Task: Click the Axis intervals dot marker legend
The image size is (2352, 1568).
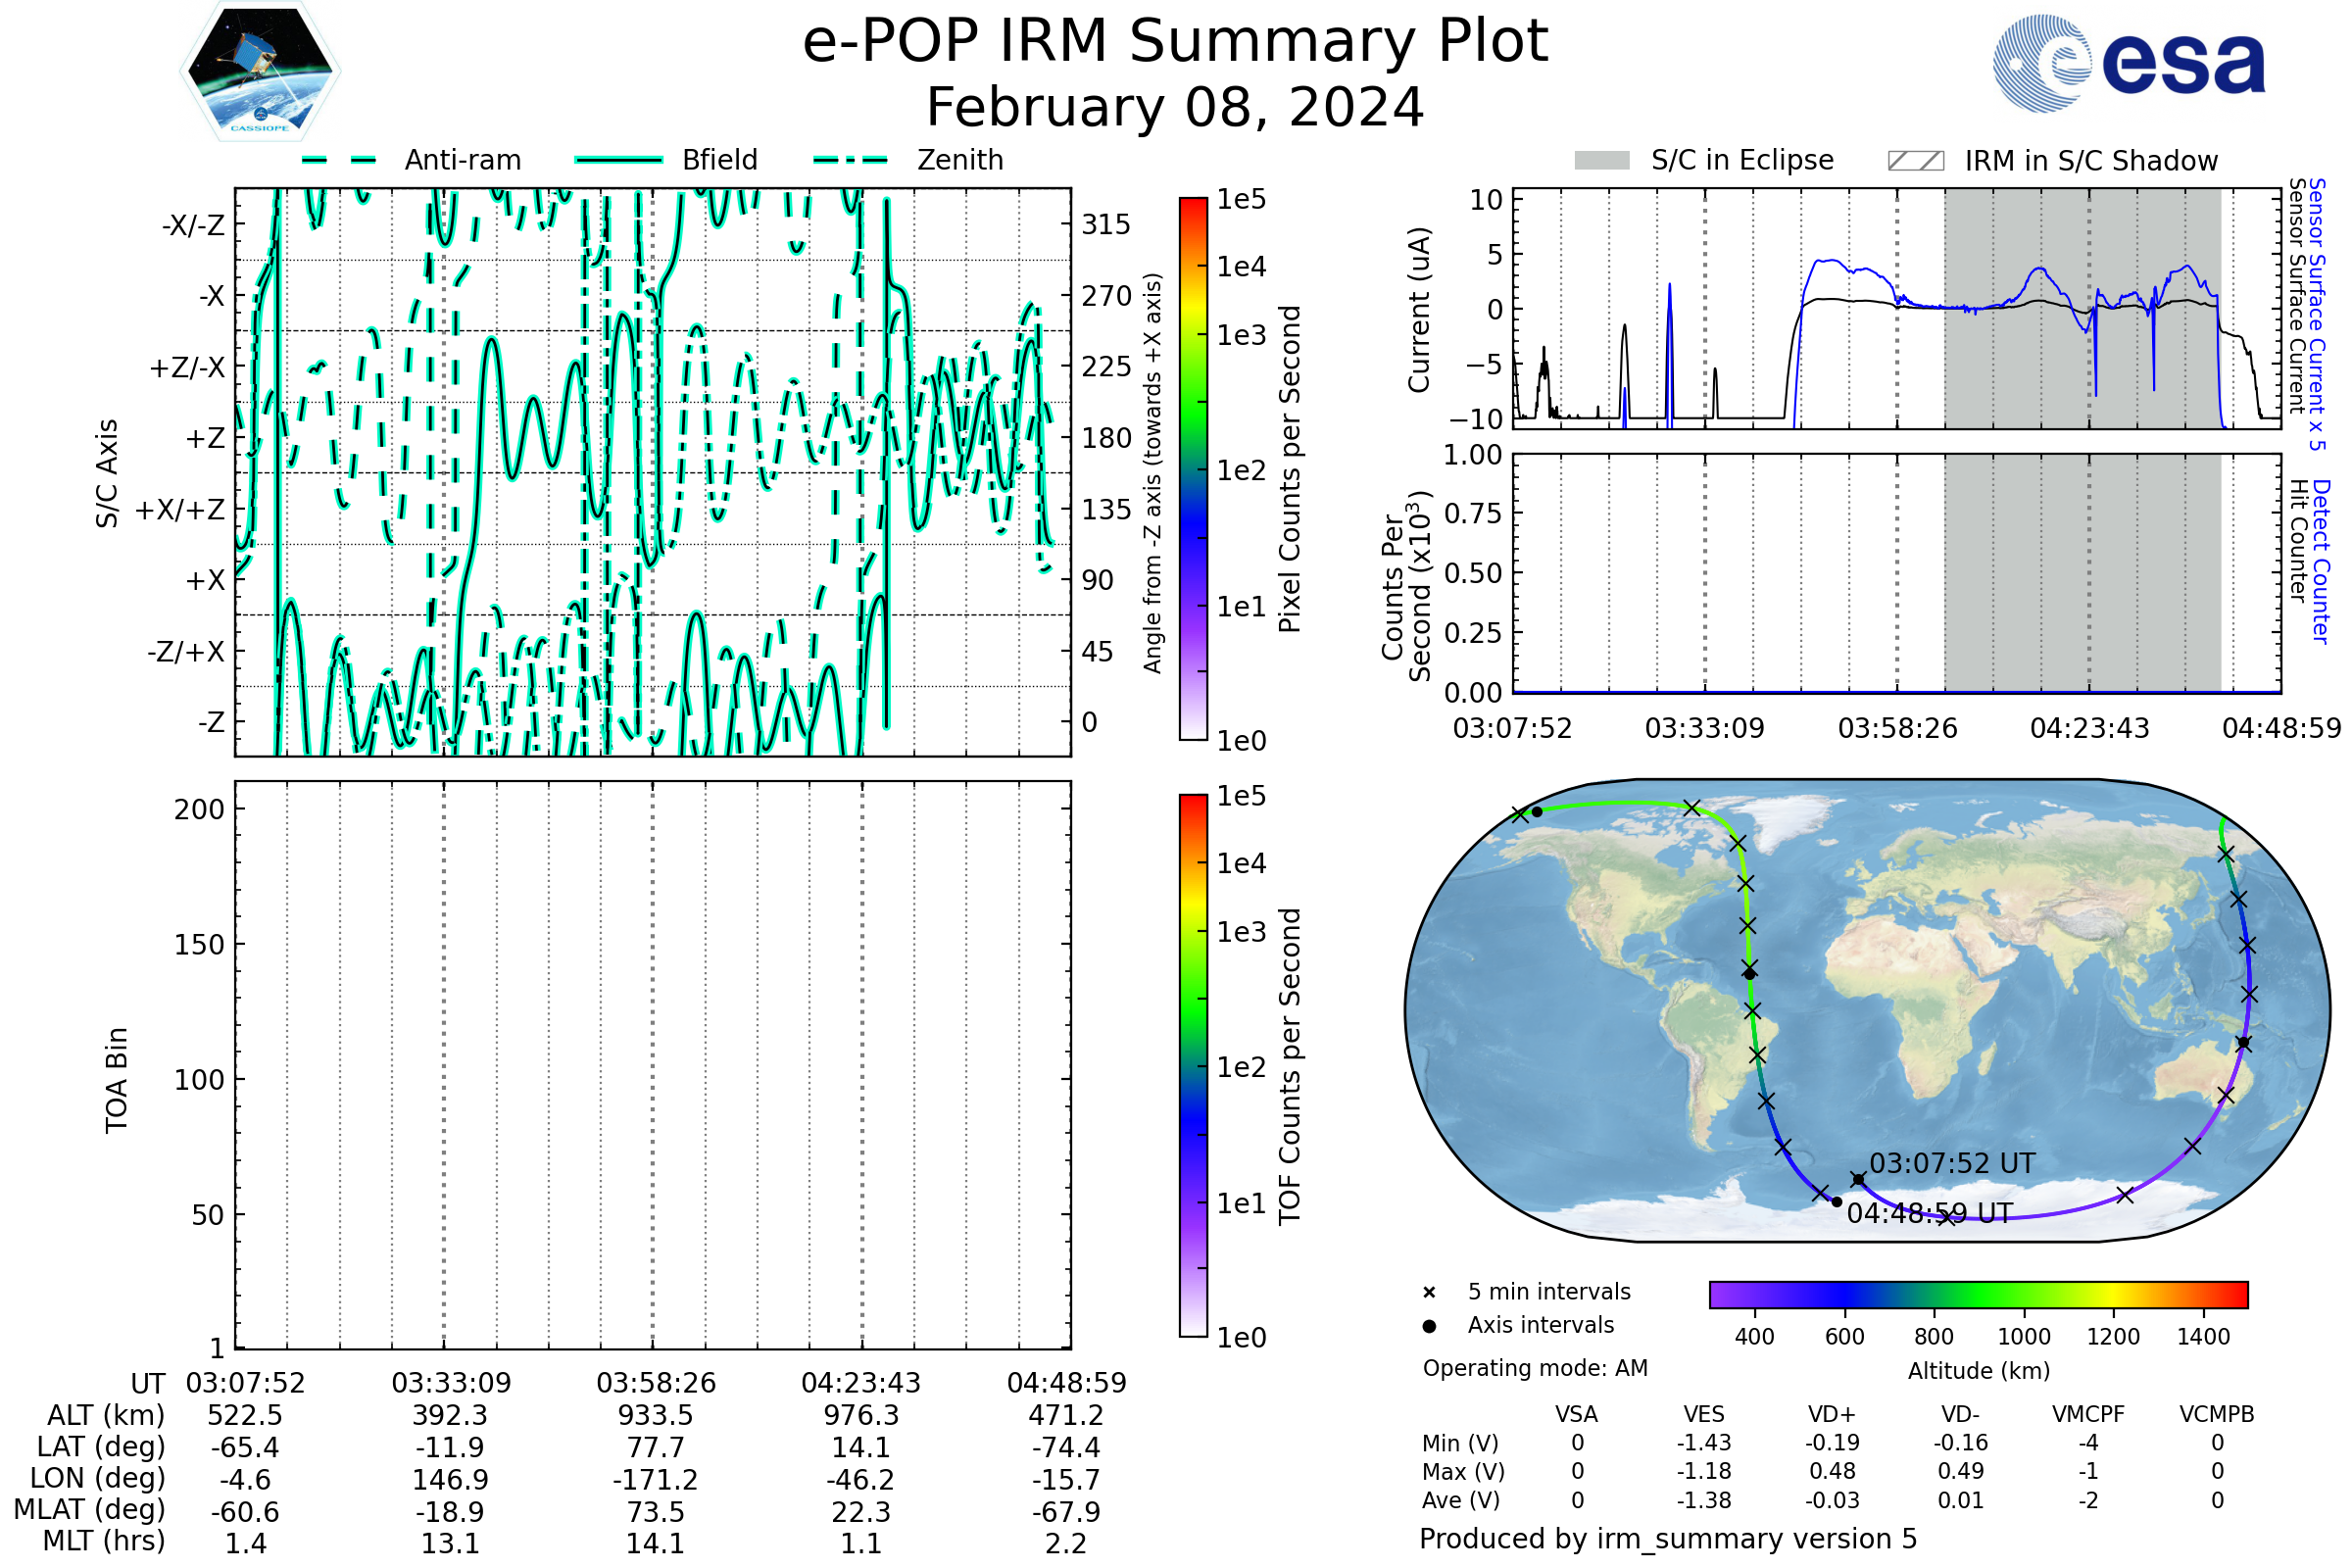Action: point(1429,1326)
